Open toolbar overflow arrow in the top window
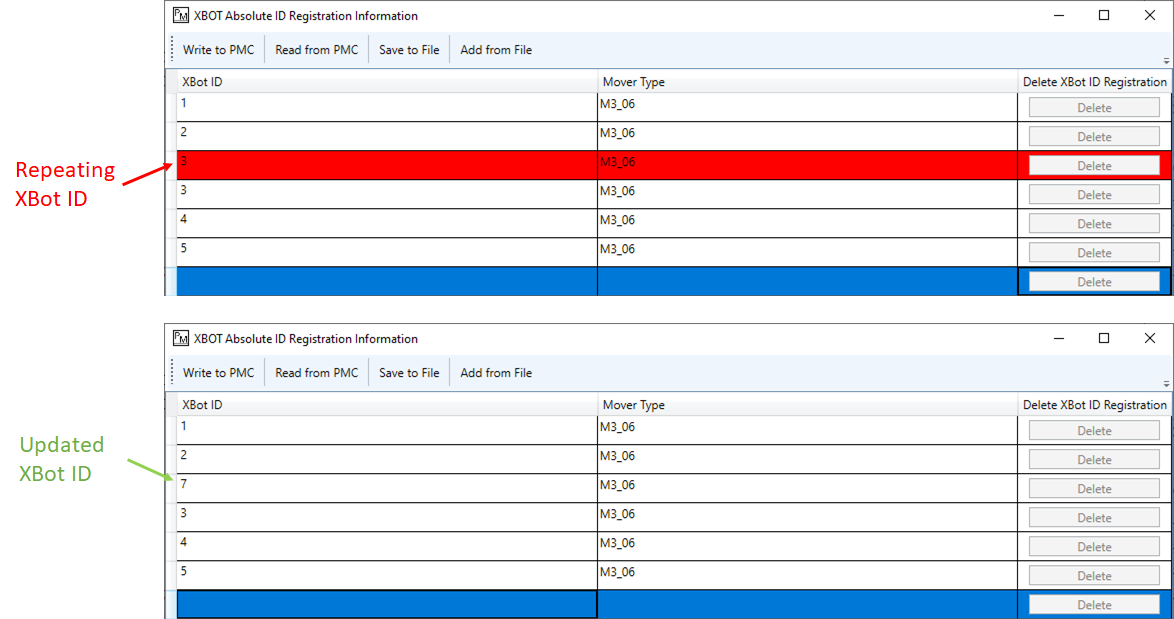The width and height of the screenshot is (1174, 619). [x=1166, y=61]
